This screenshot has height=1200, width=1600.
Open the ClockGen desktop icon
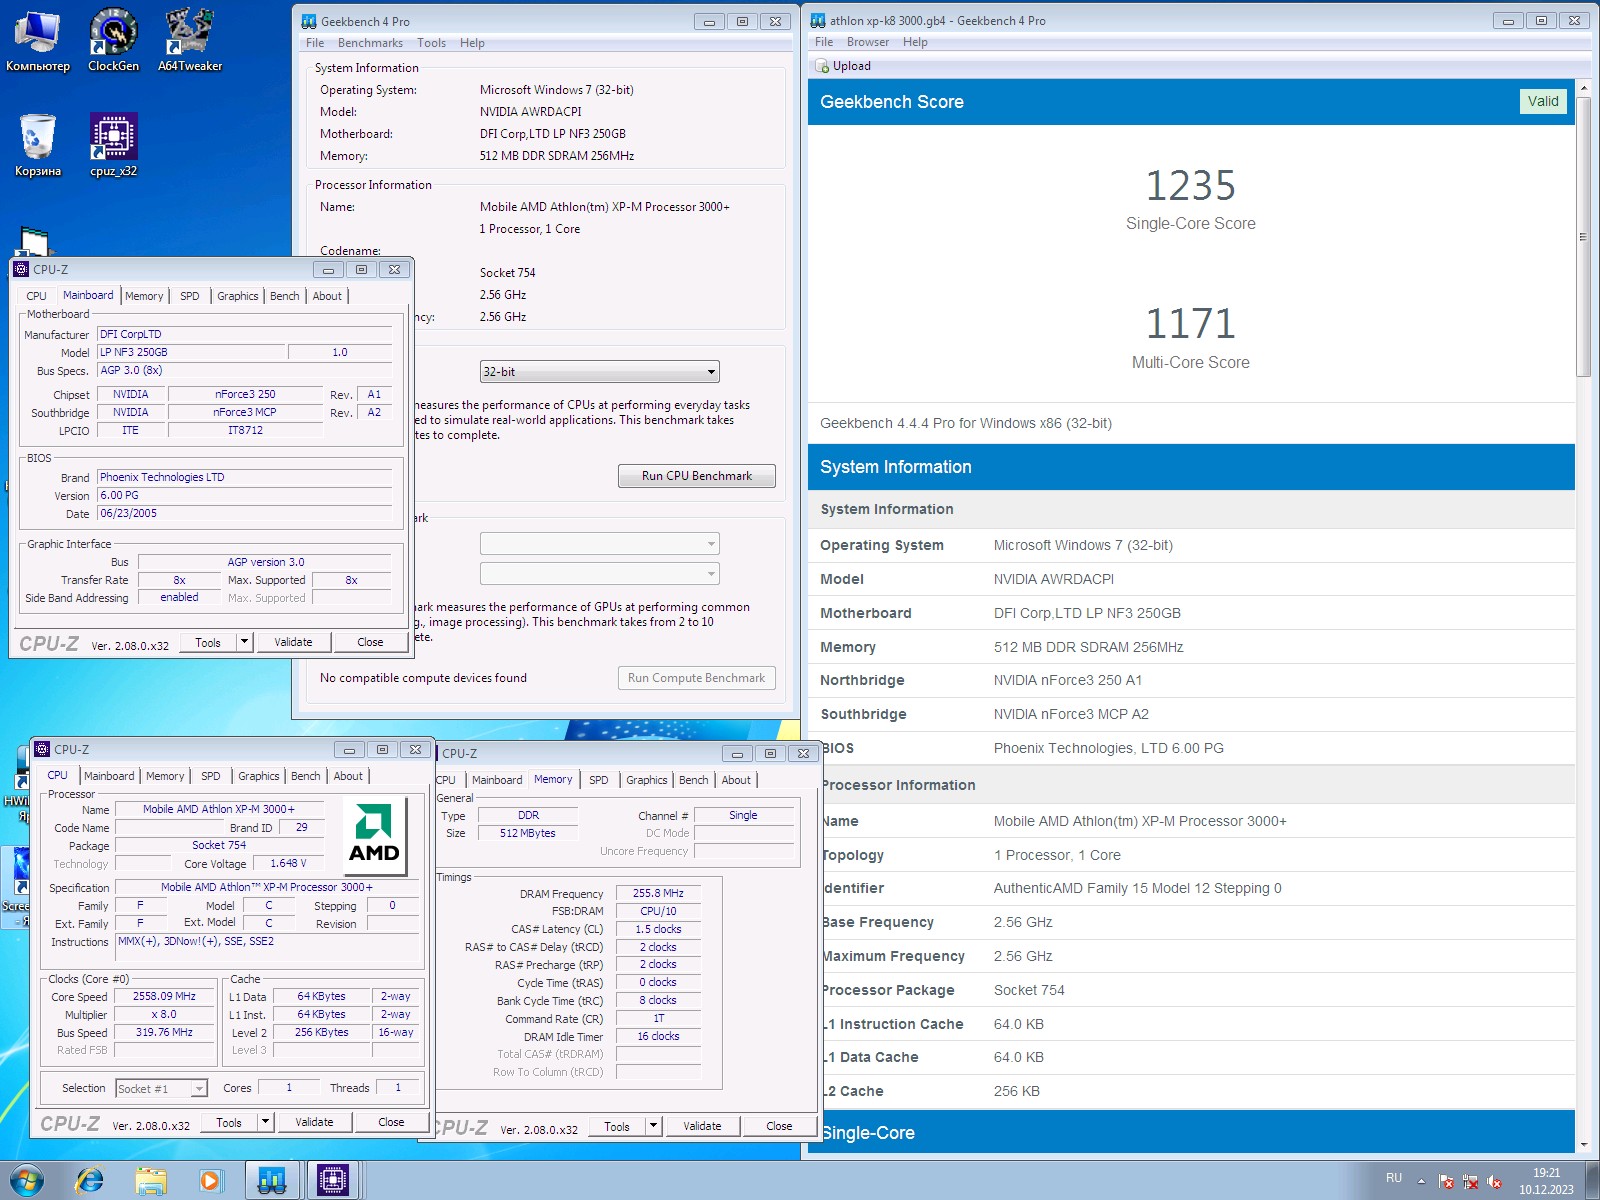point(113,40)
